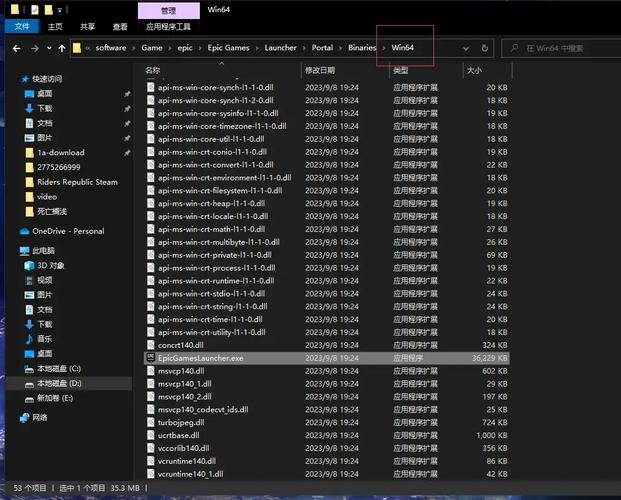Switch to the 共享 ribbon tab
This screenshot has height=500, width=621.
pyautogui.click(x=88, y=27)
